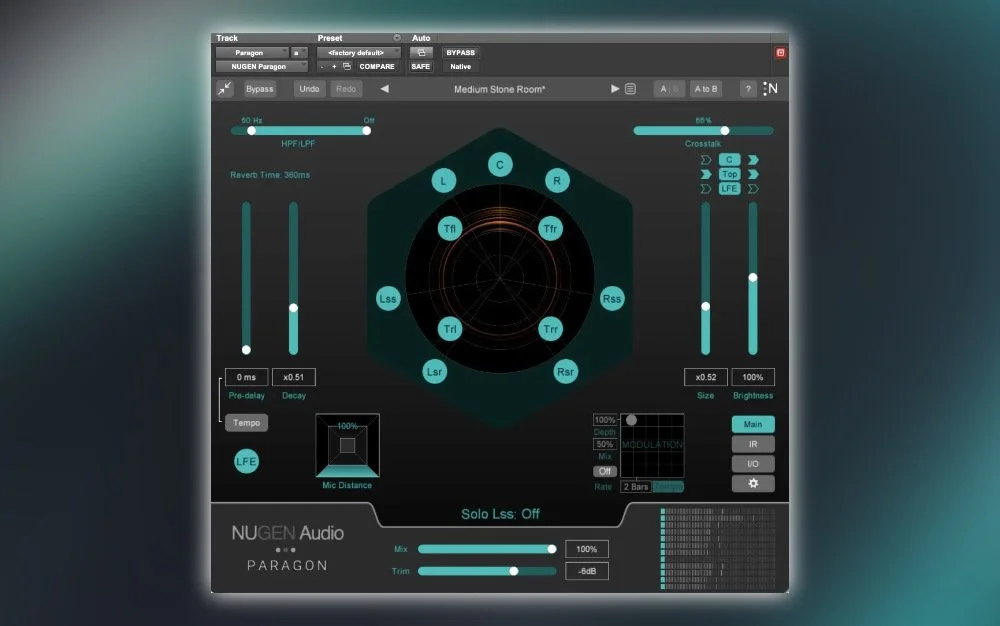The image size is (1000, 626).
Task: Toggle the Tempo sync for pre-delay
Action: 246,423
